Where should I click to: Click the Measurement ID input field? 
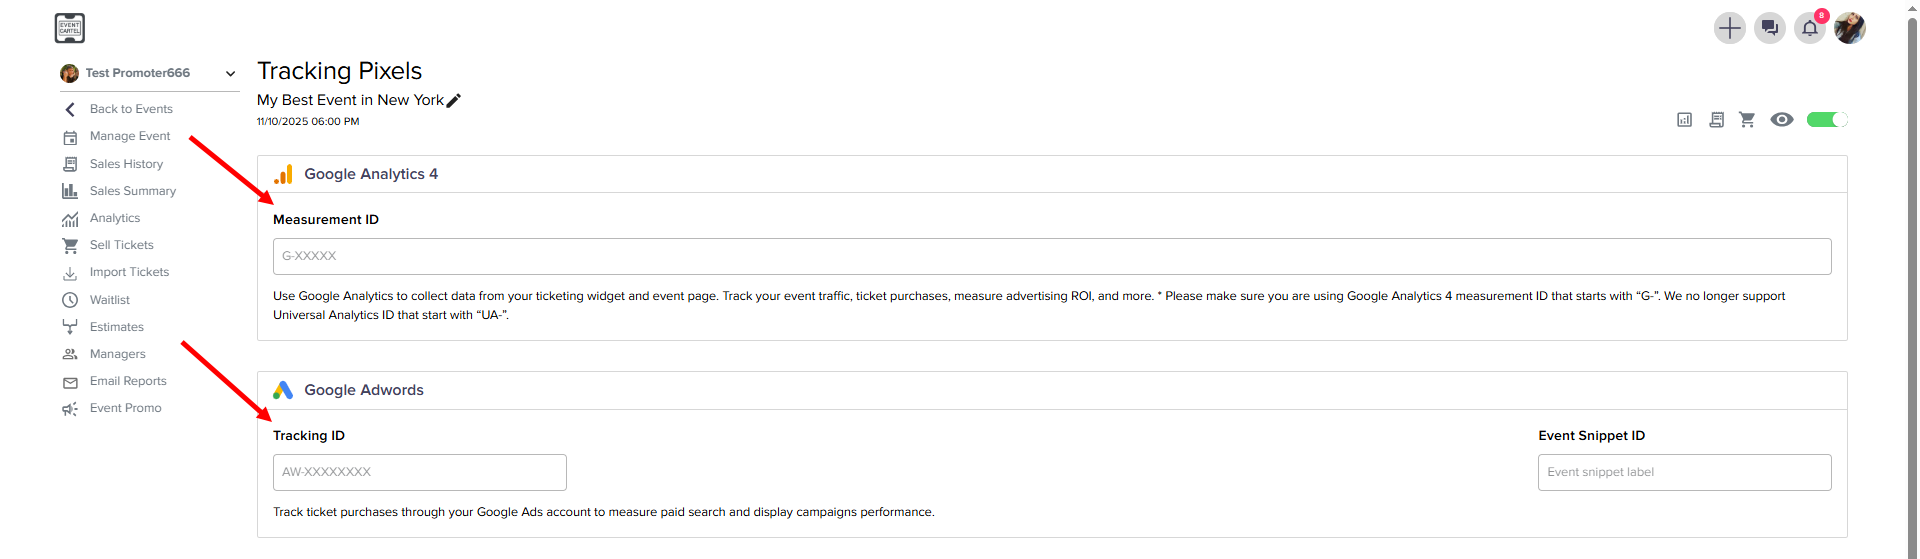click(1052, 256)
